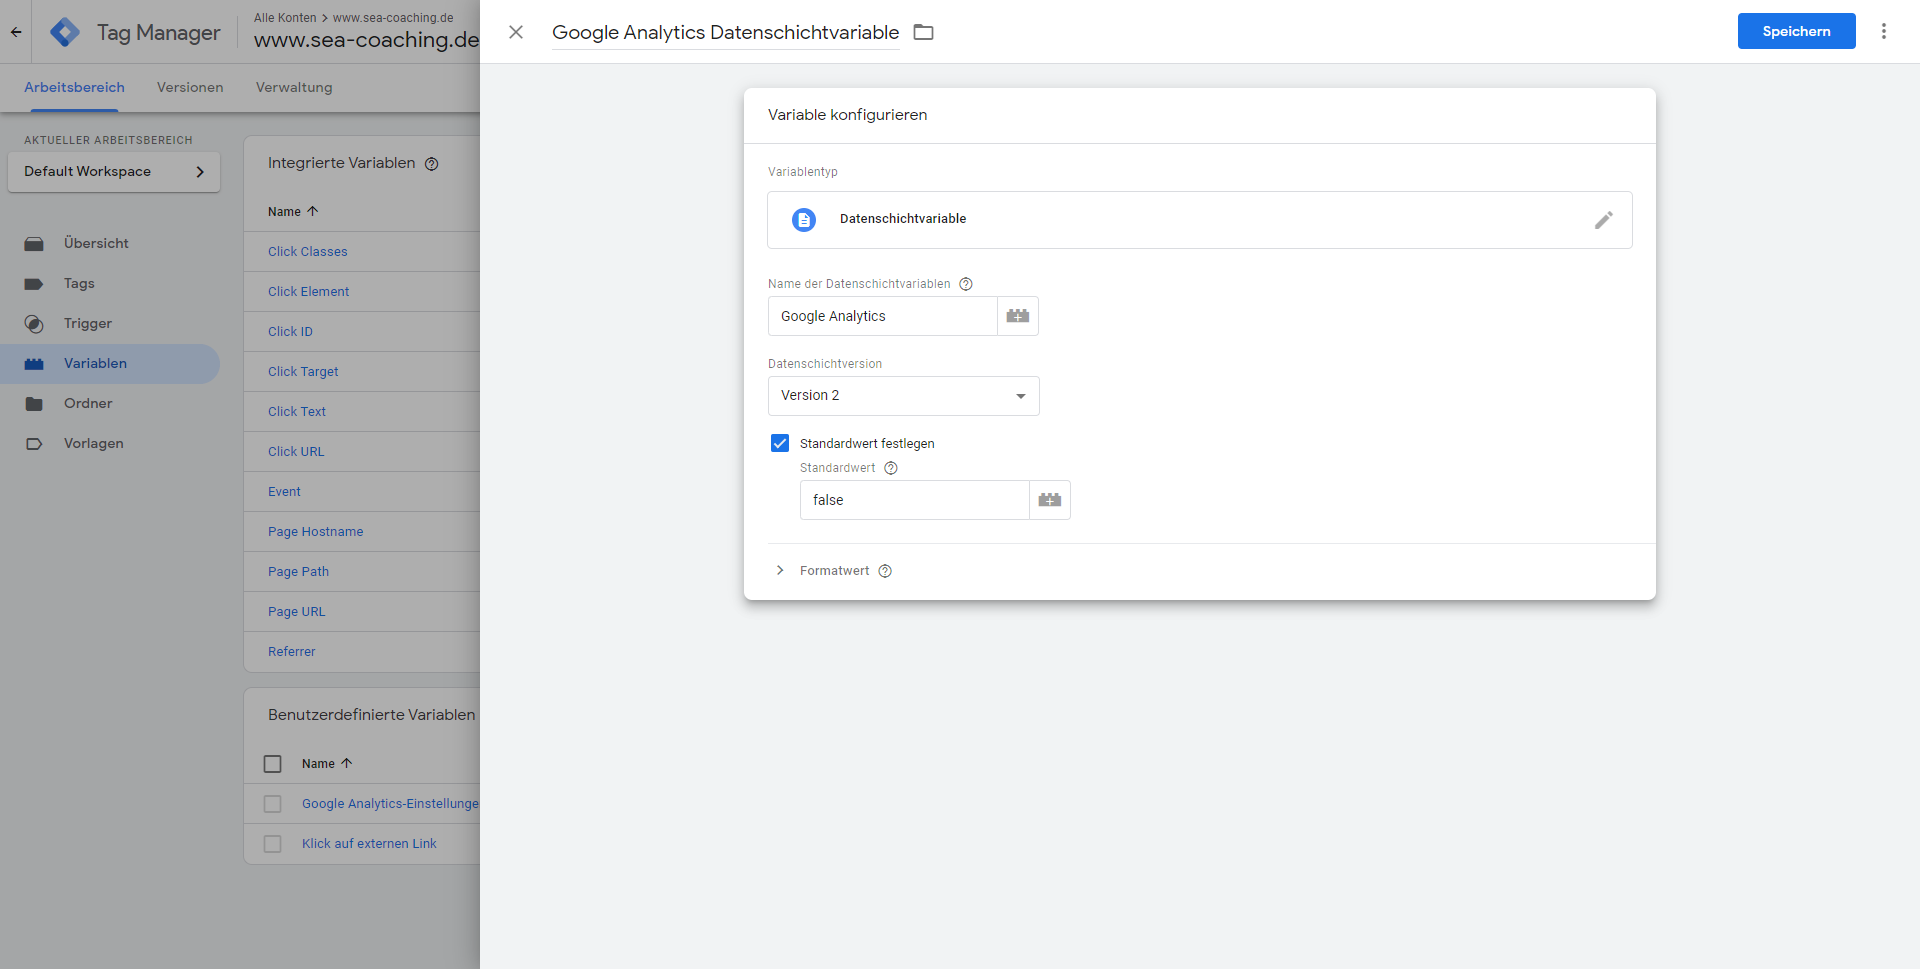Sort user-defined variables by Name
This screenshot has height=969, width=1920.
pos(327,763)
